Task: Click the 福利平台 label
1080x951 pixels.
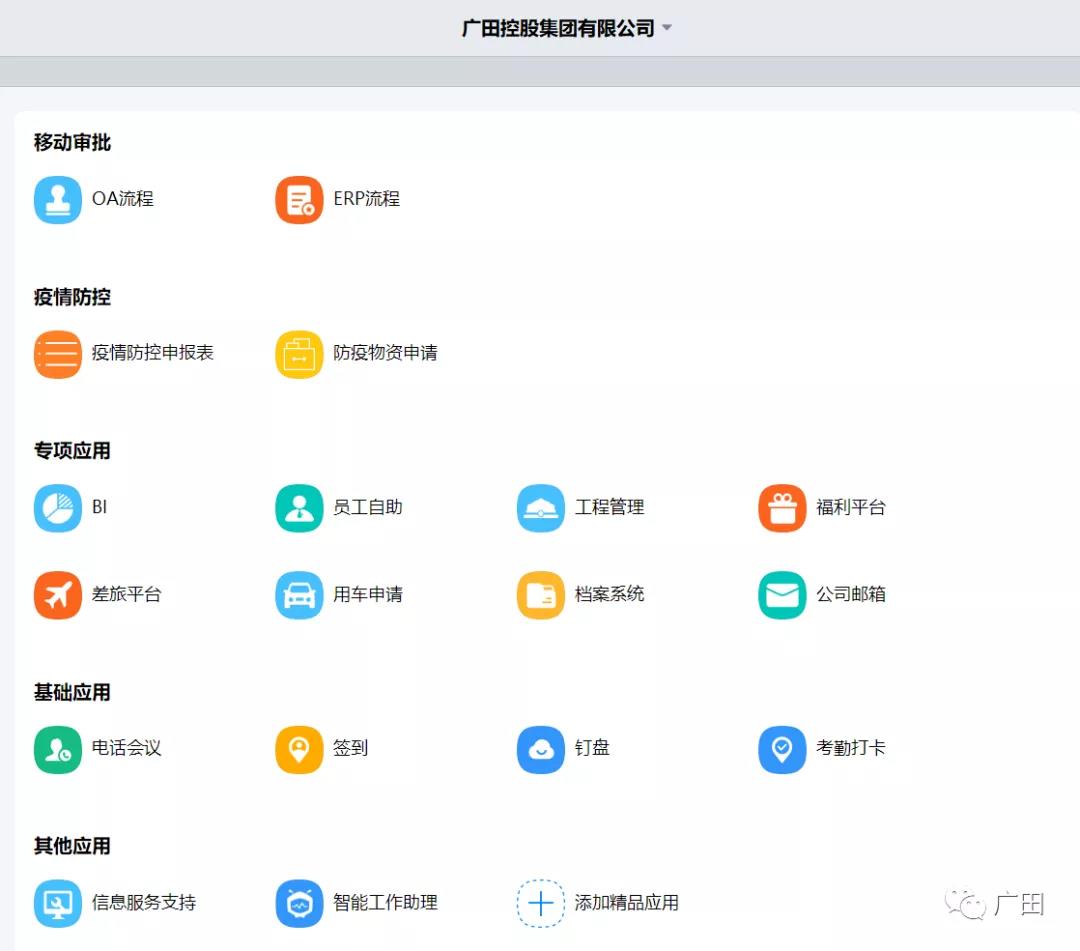Action: pyautogui.click(x=851, y=508)
